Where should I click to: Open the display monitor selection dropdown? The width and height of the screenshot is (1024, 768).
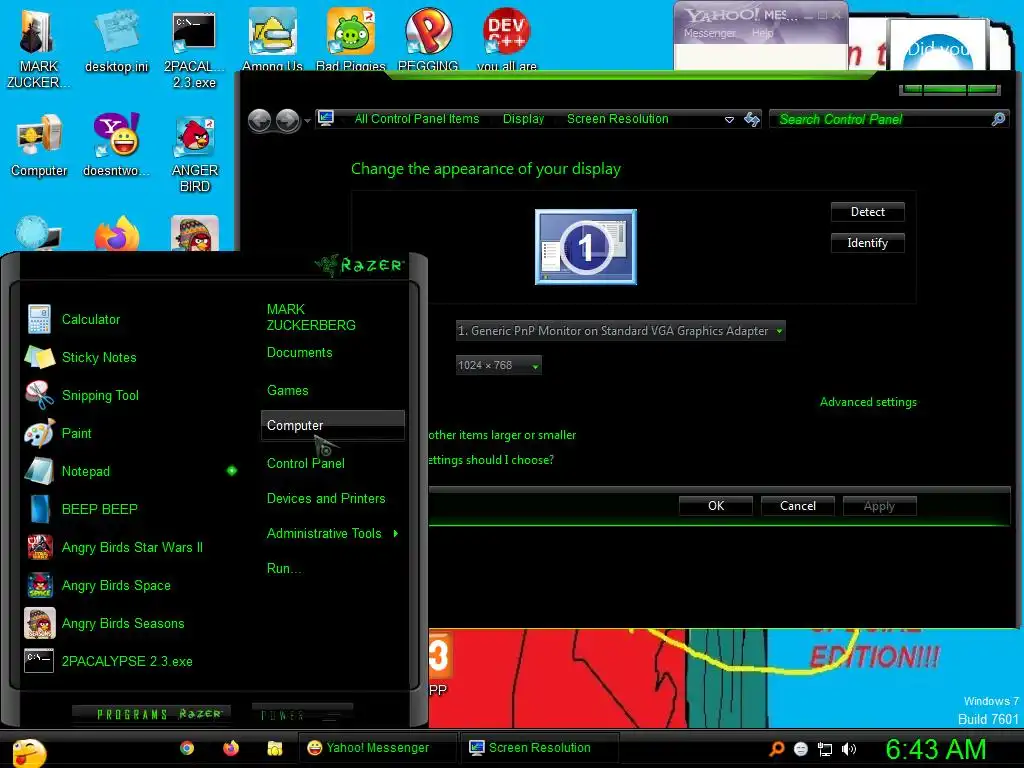pos(620,330)
